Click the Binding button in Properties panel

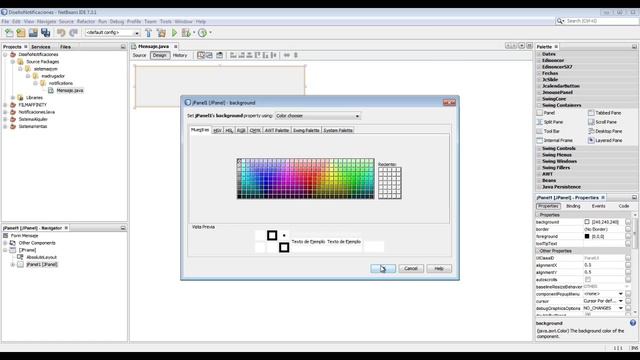(x=573, y=206)
